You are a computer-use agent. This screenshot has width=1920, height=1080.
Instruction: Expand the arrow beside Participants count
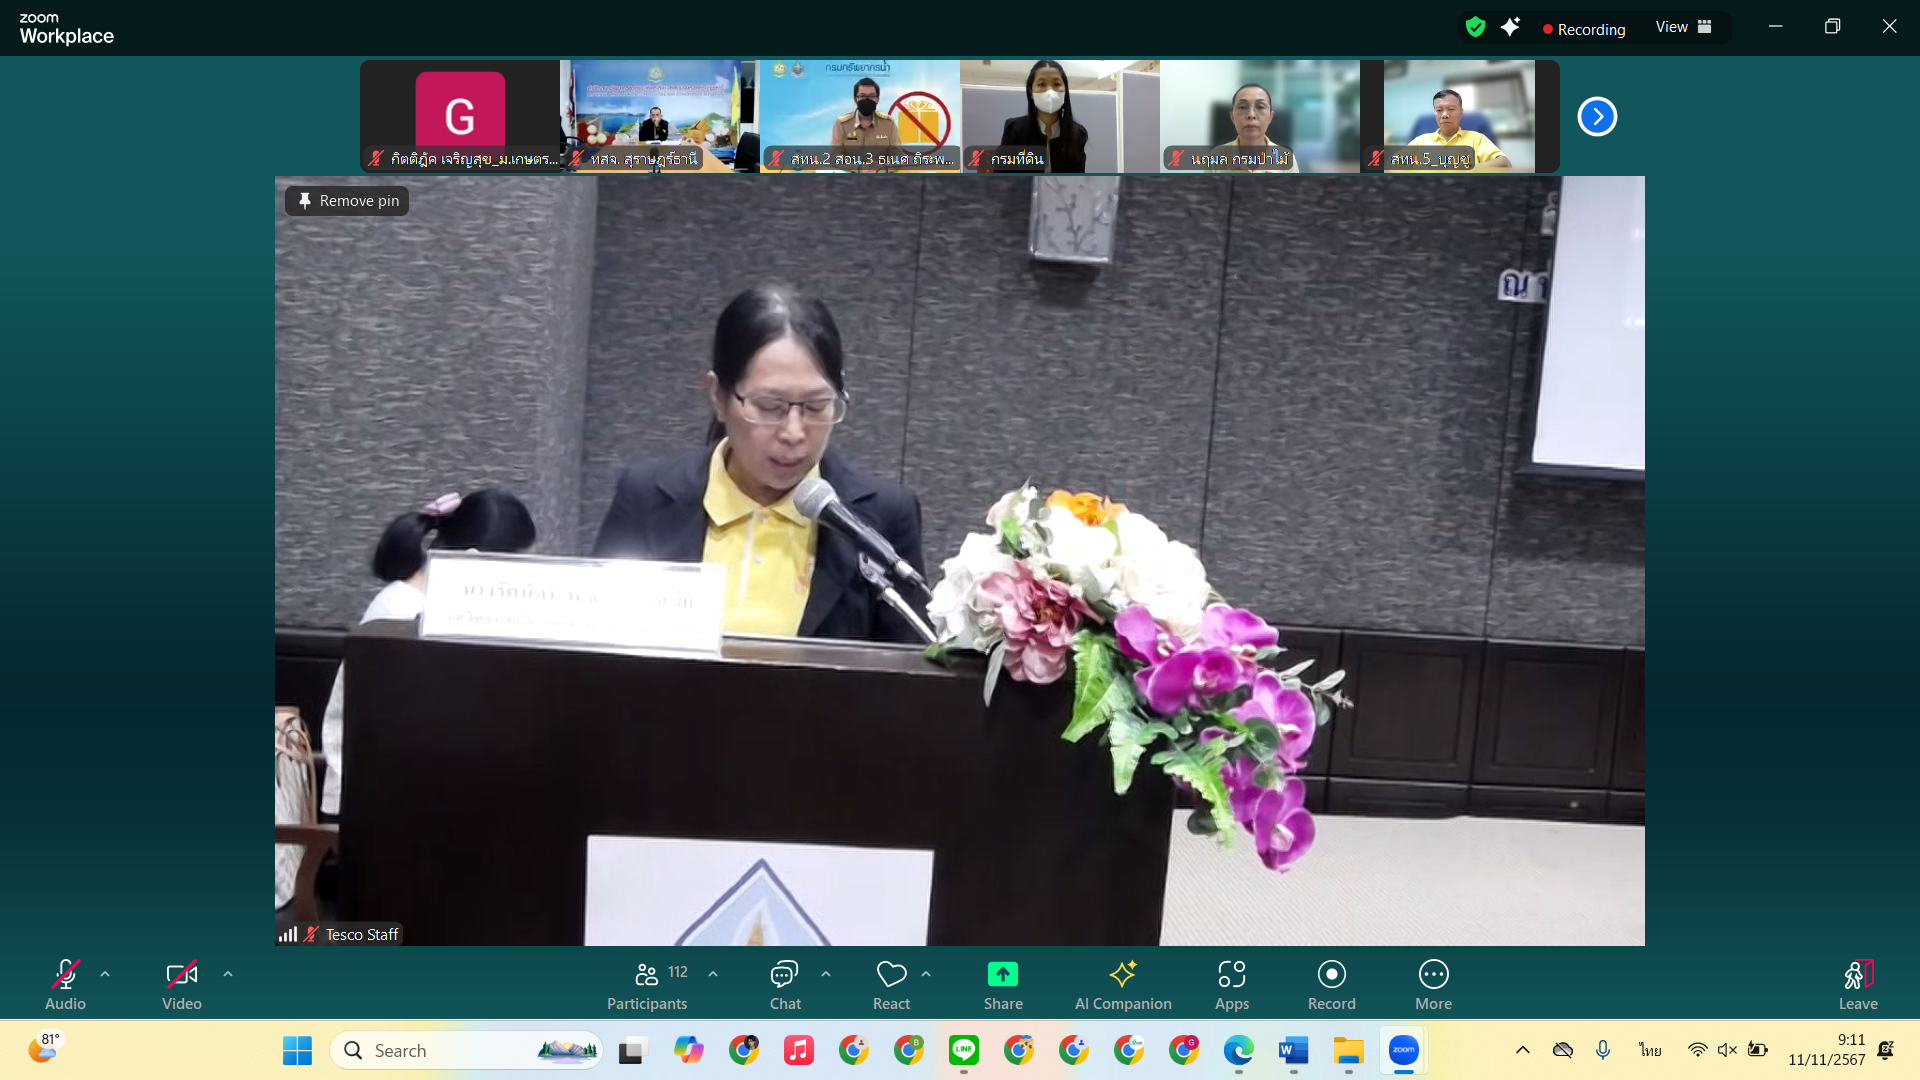[x=713, y=973]
